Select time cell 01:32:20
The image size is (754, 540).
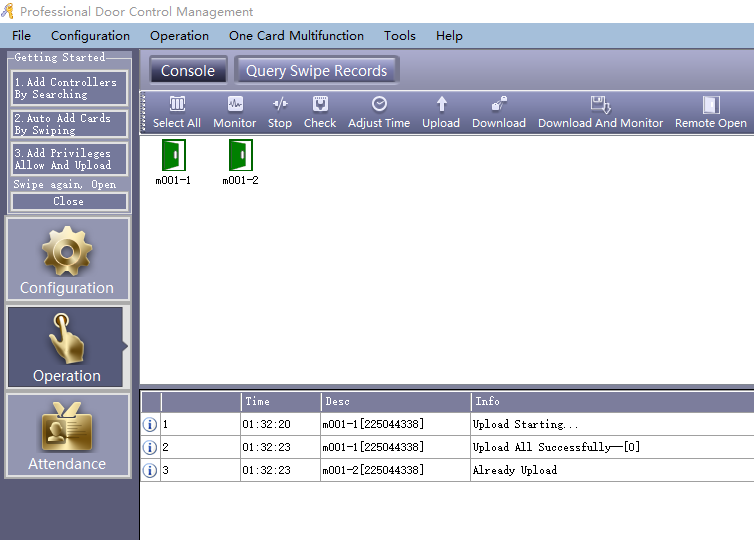coord(280,424)
